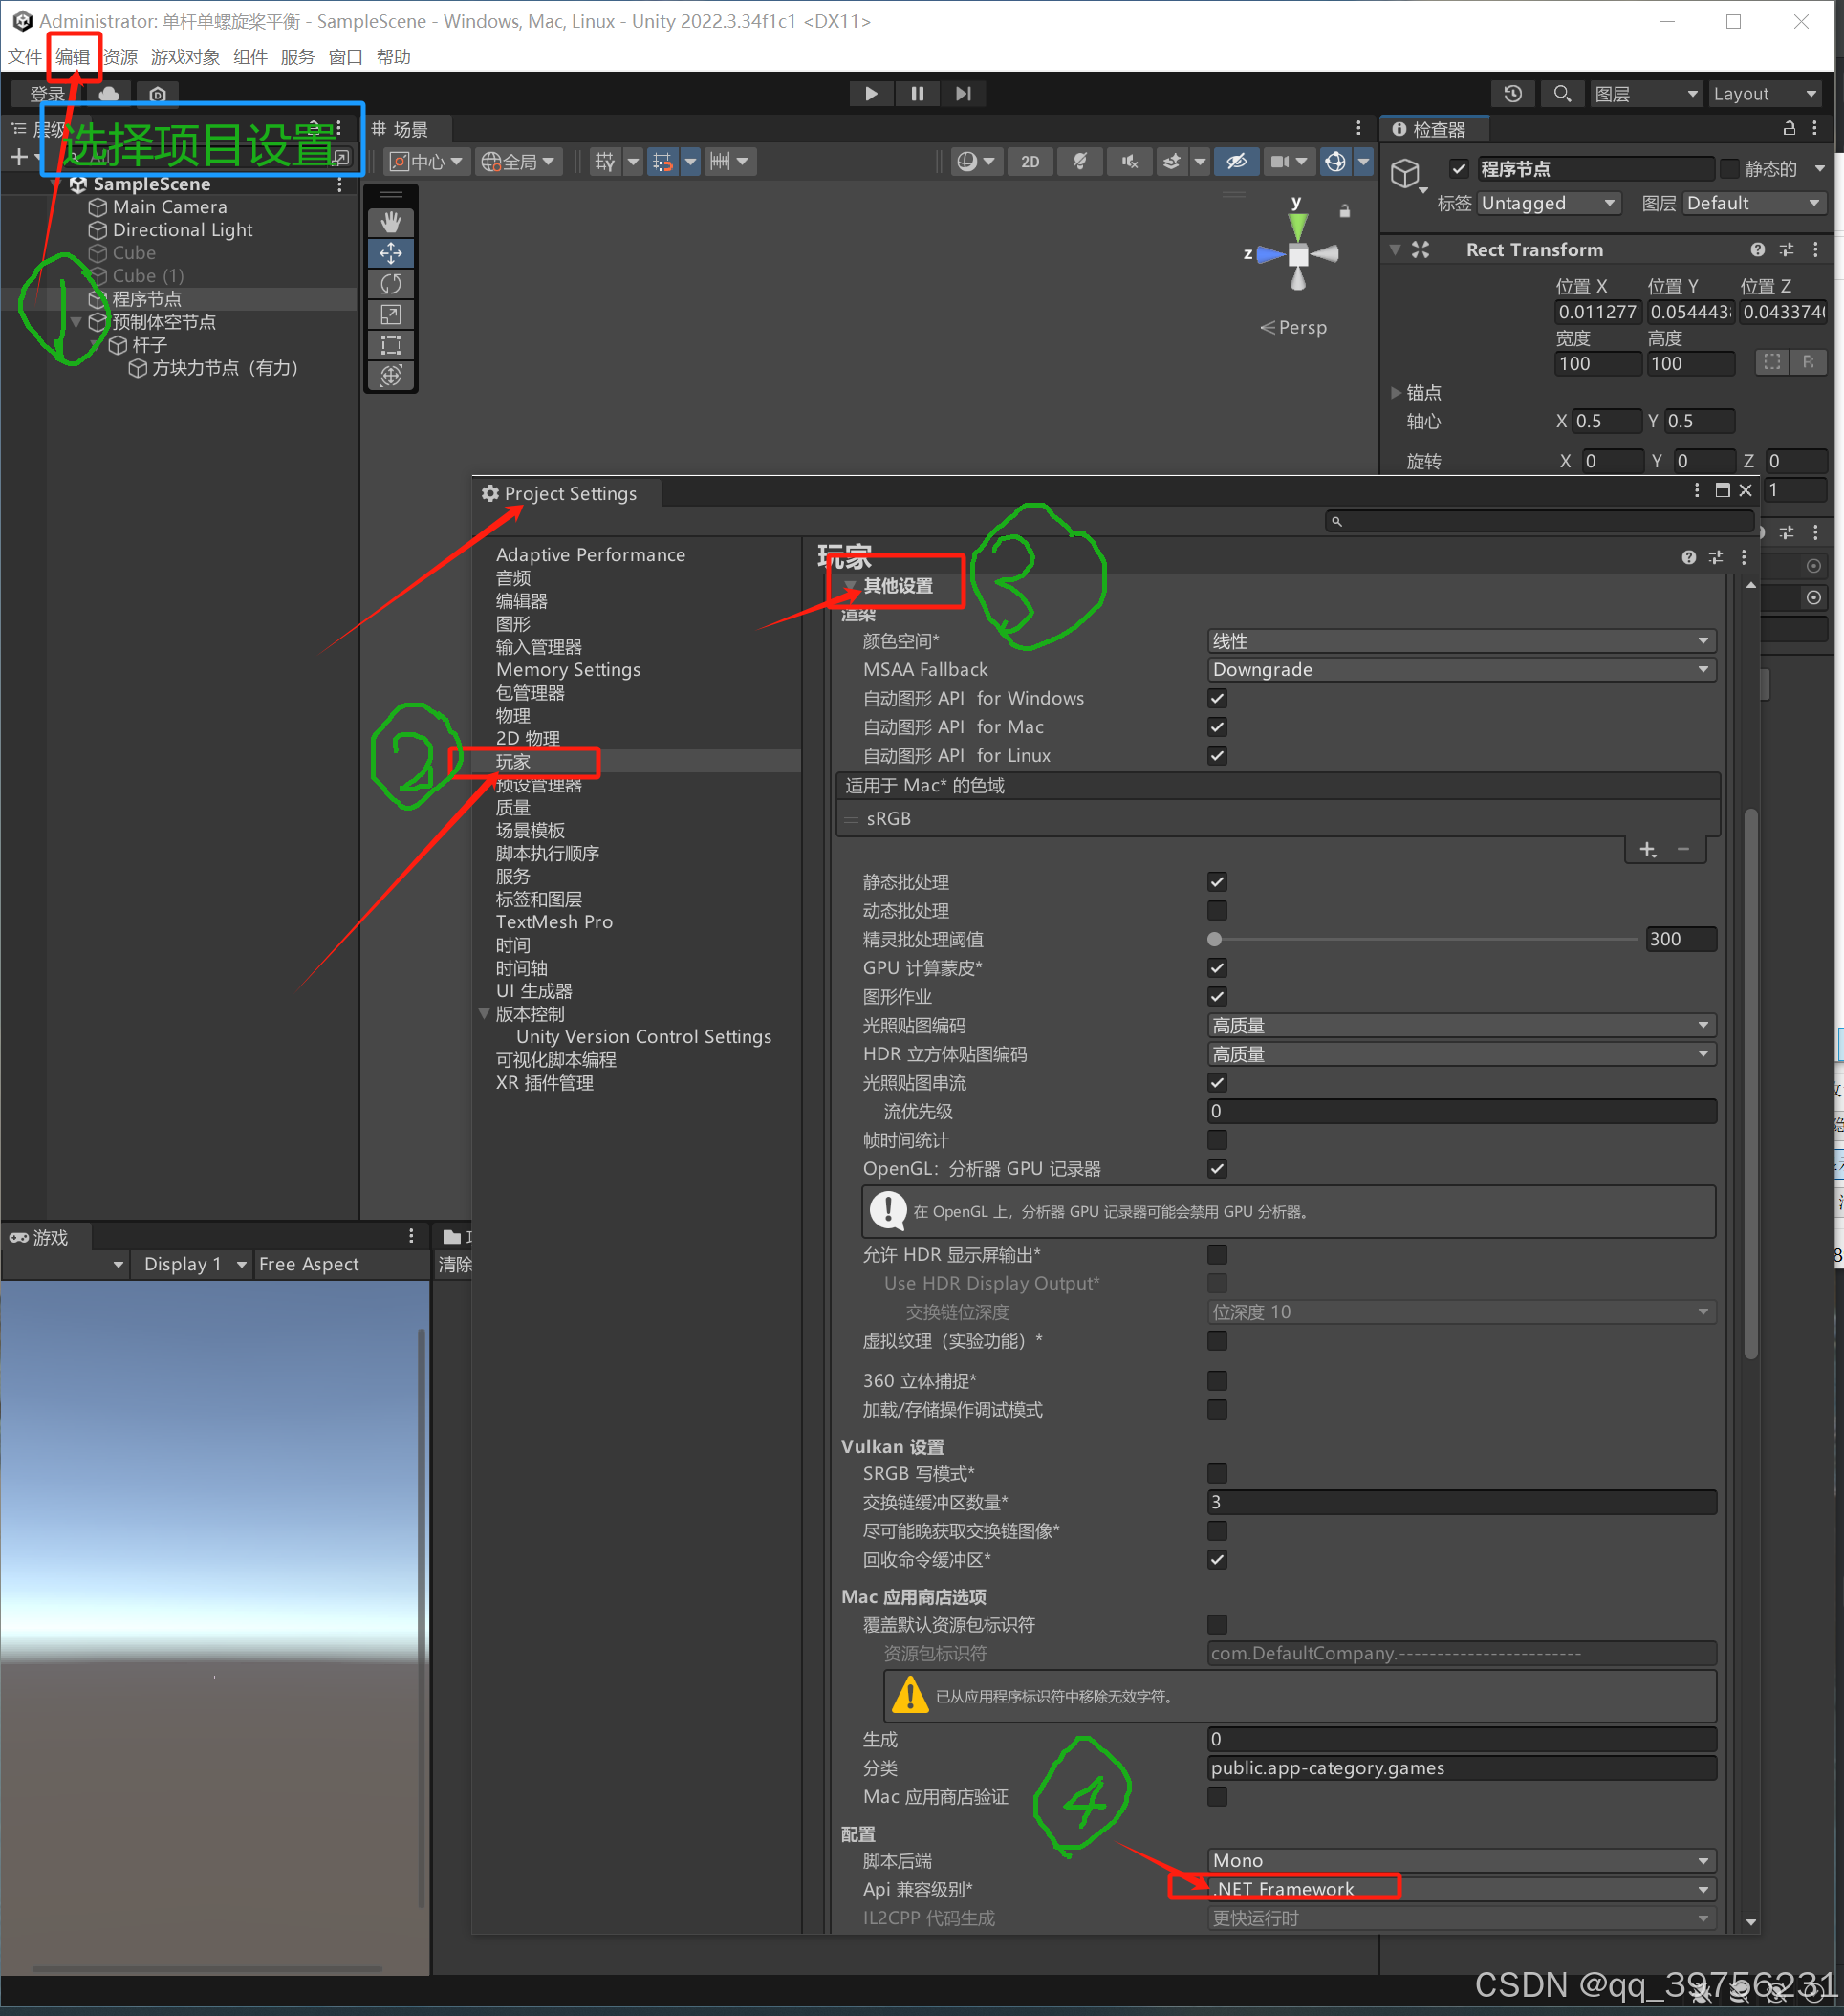Open the Layout dropdown
Viewport: 1844px width, 2016px height.
pyautogui.click(x=1765, y=93)
